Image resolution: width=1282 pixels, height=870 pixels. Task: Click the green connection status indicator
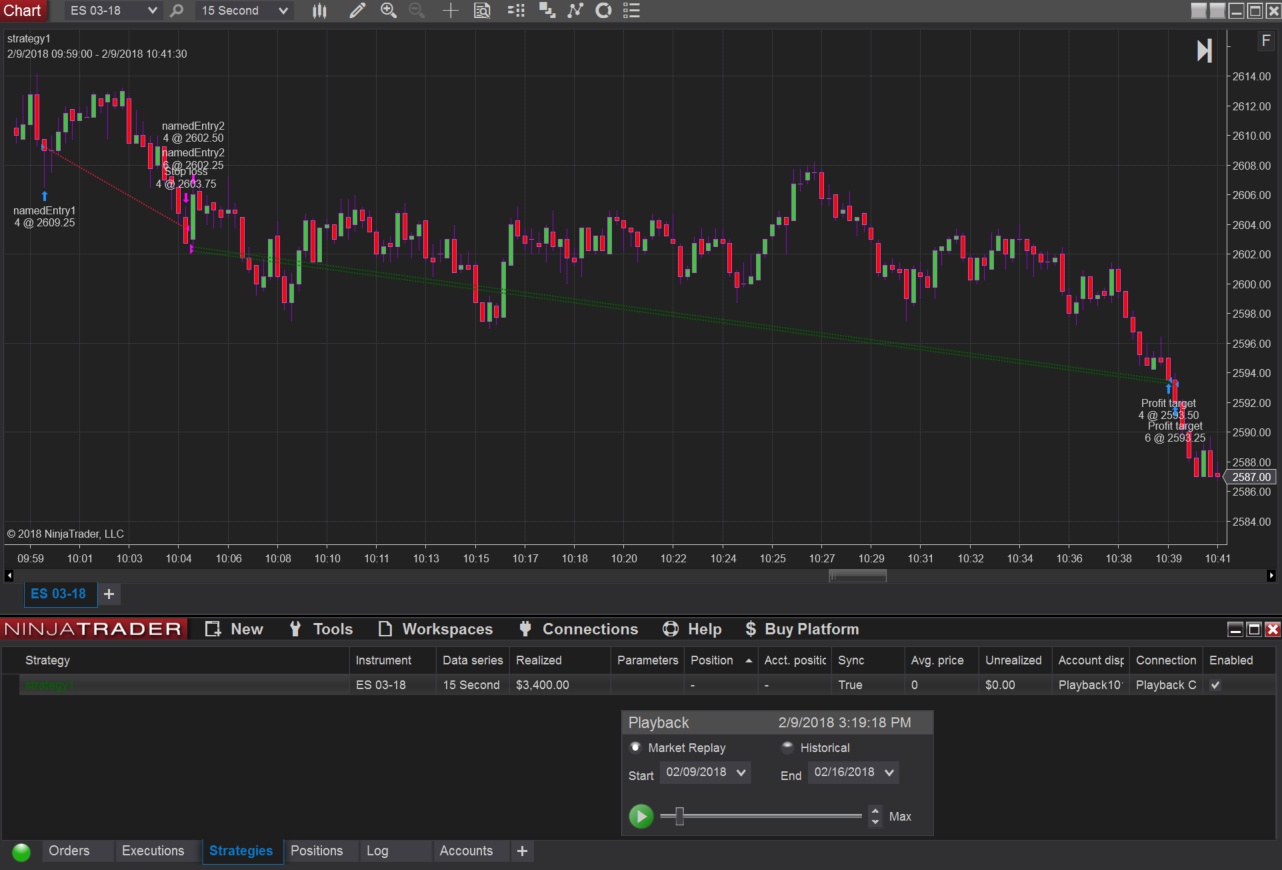tap(21, 852)
